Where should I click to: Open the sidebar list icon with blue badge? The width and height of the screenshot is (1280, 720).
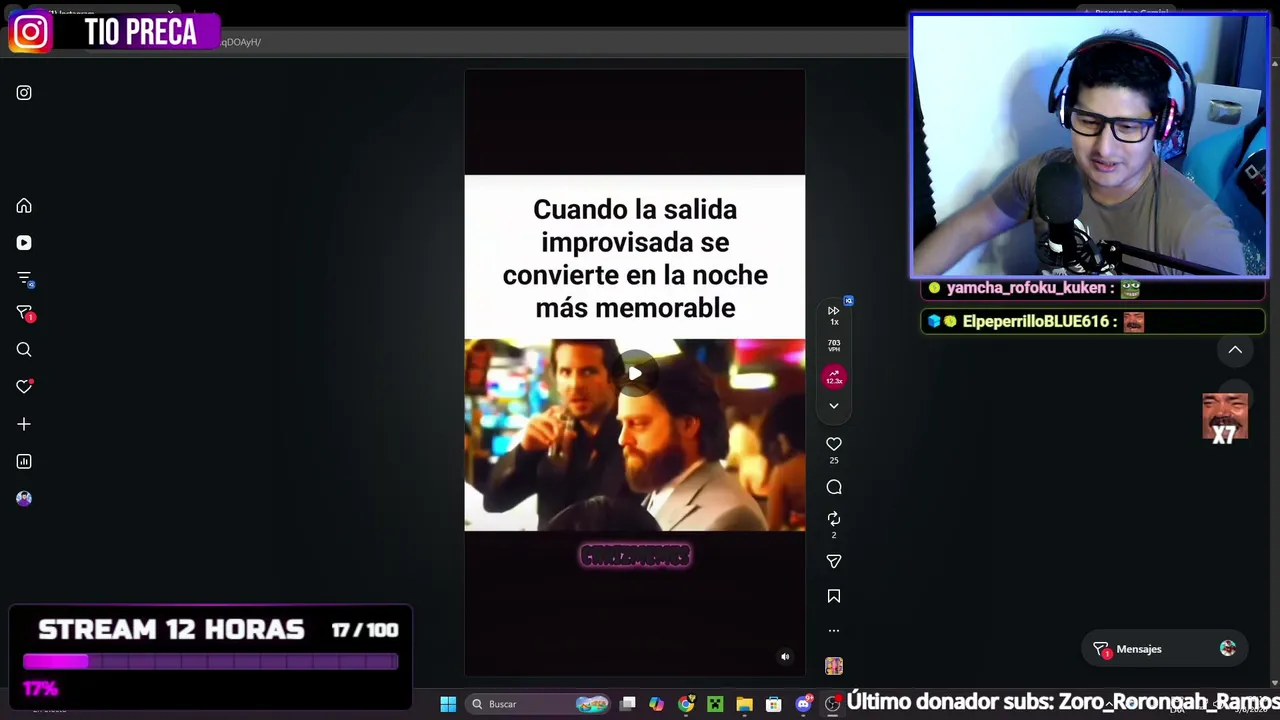click(25, 279)
